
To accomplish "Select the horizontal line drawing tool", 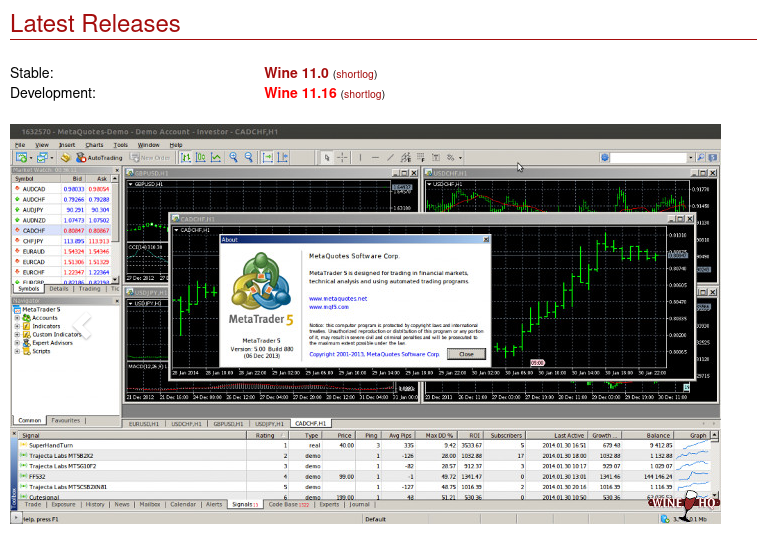I will click(x=375, y=157).
